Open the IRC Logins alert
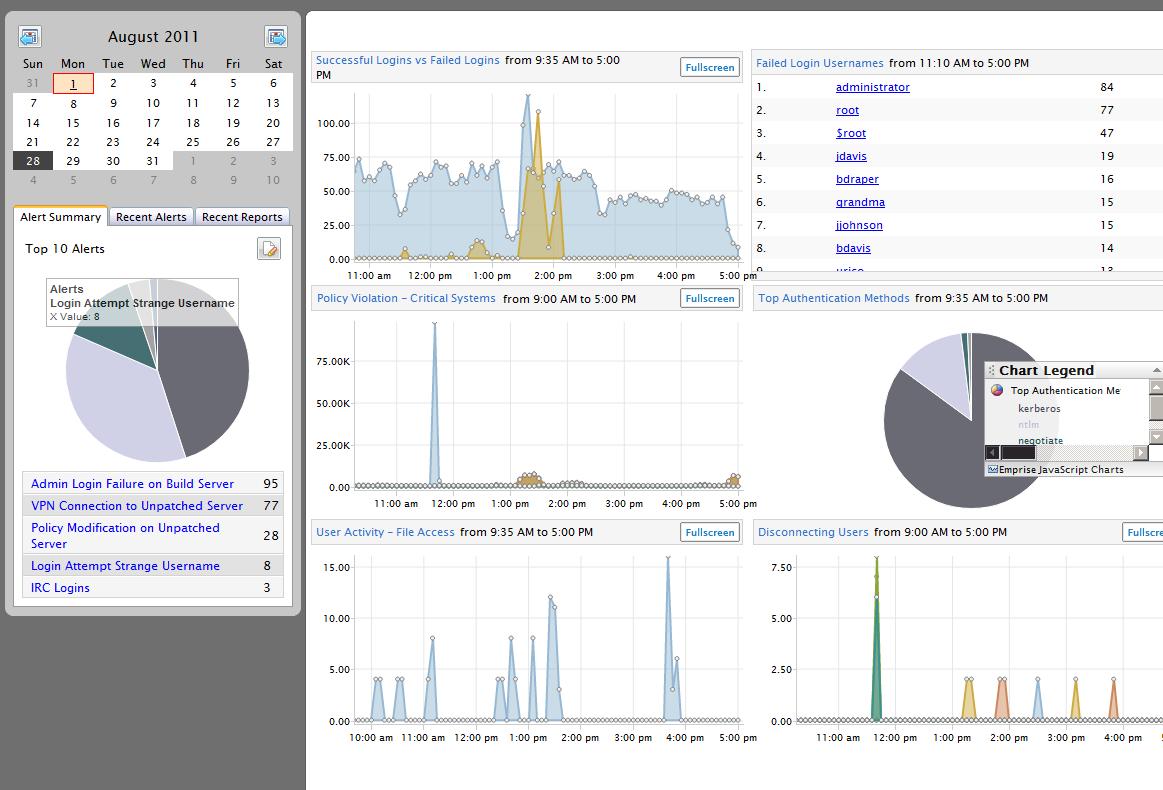This screenshot has height=790, width=1163. tap(60, 588)
